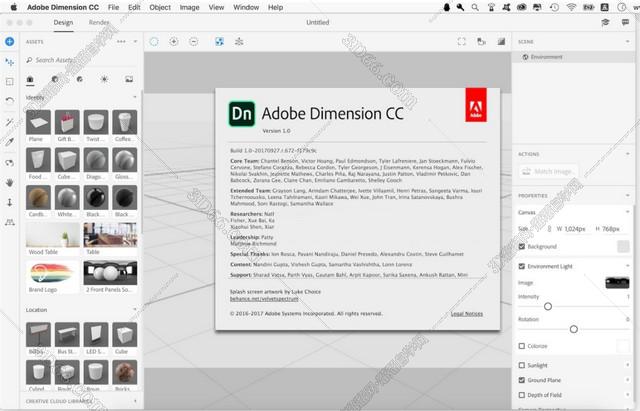
Task: Collapse the Actions panel section
Action: point(627,154)
